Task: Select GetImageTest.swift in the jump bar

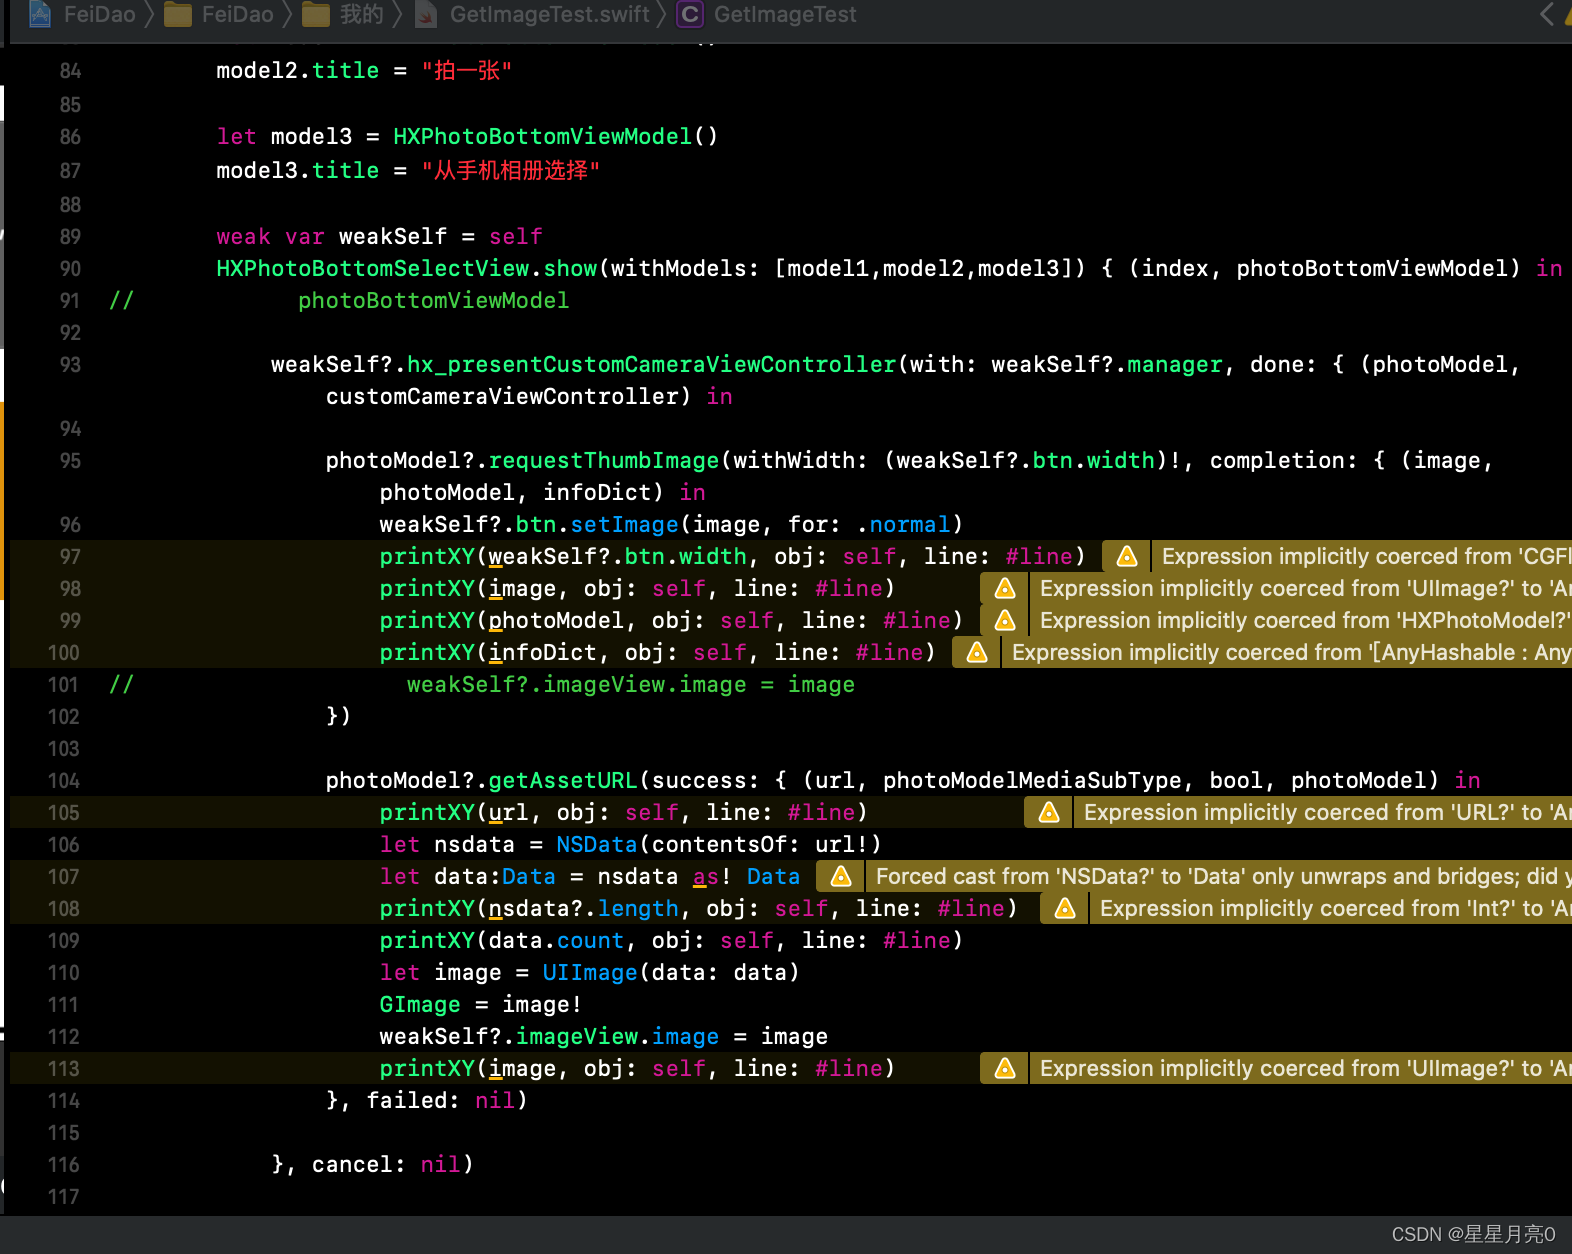Action: (532, 14)
